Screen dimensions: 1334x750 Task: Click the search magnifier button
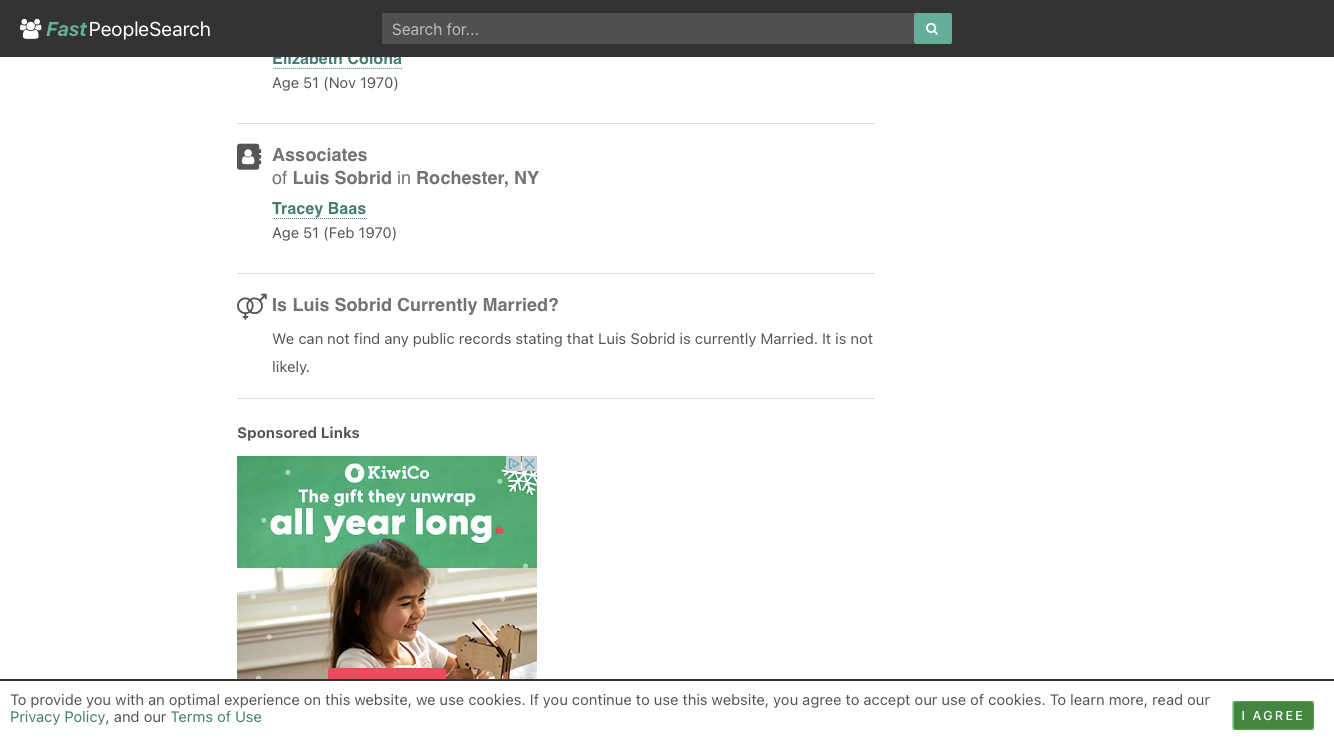[x=932, y=29]
